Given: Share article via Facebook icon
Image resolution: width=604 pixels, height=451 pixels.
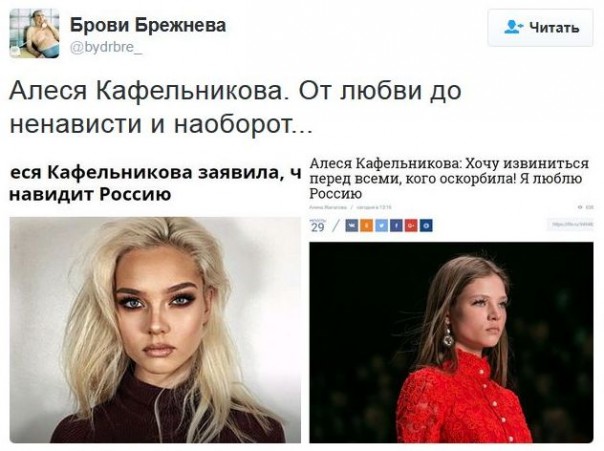Looking at the screenshot, I should point(396,225).
